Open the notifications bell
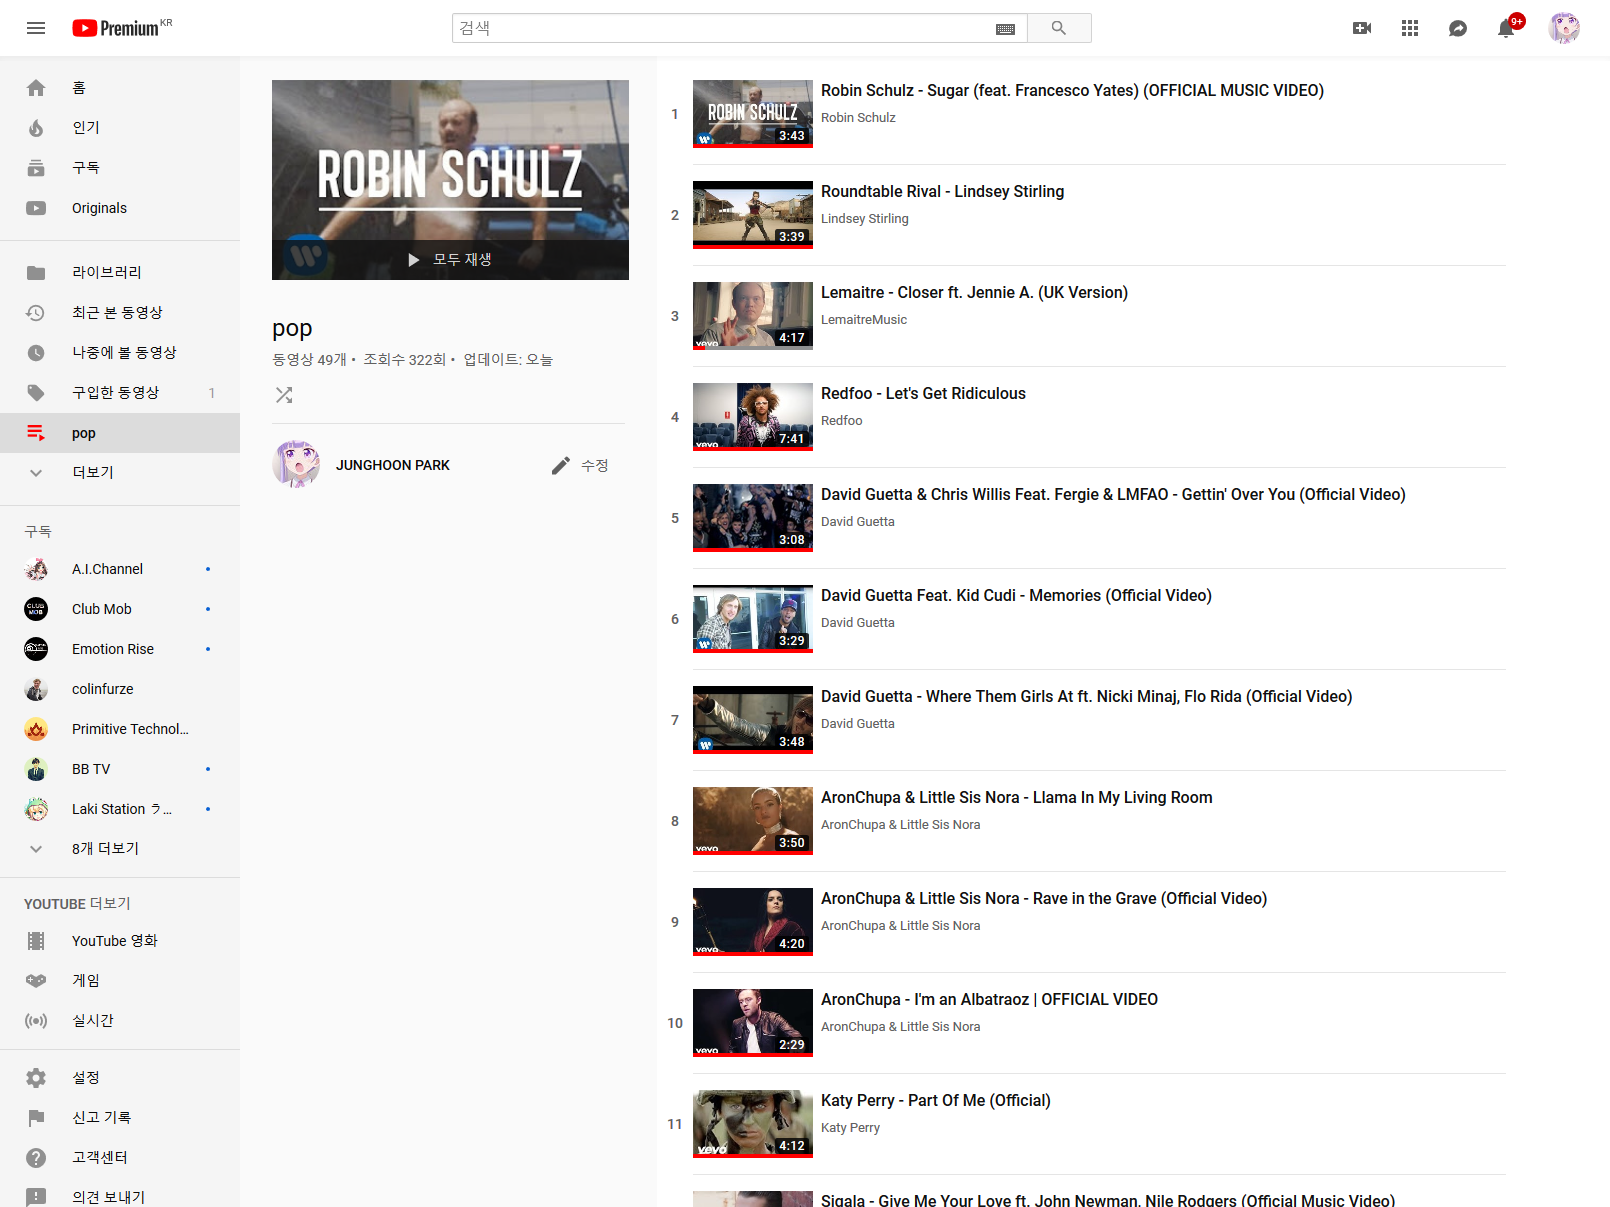 coord(1506,28)
